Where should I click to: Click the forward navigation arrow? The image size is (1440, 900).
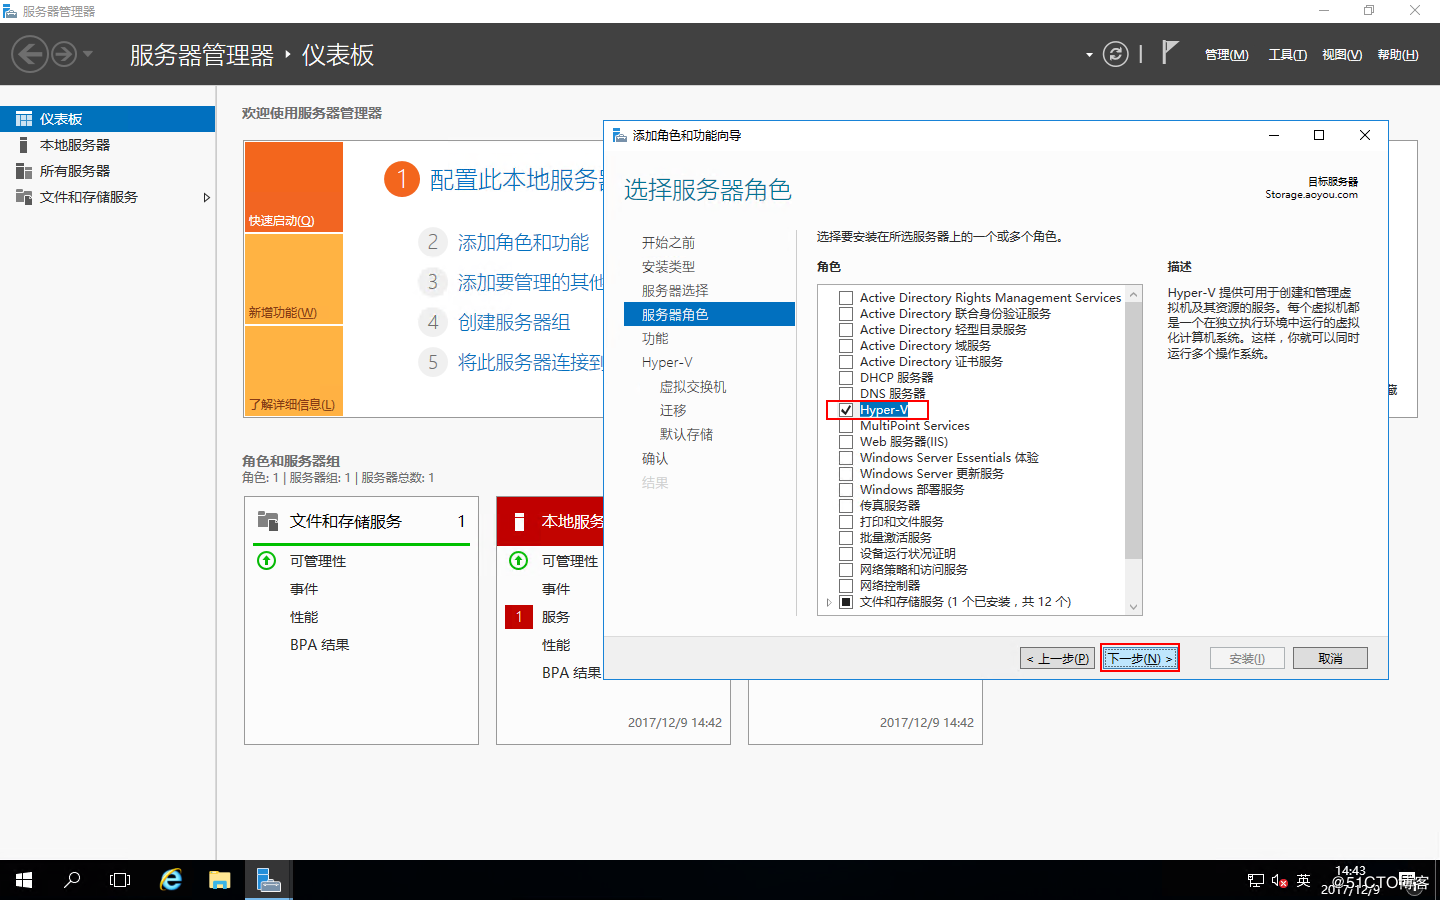[63, 54]
